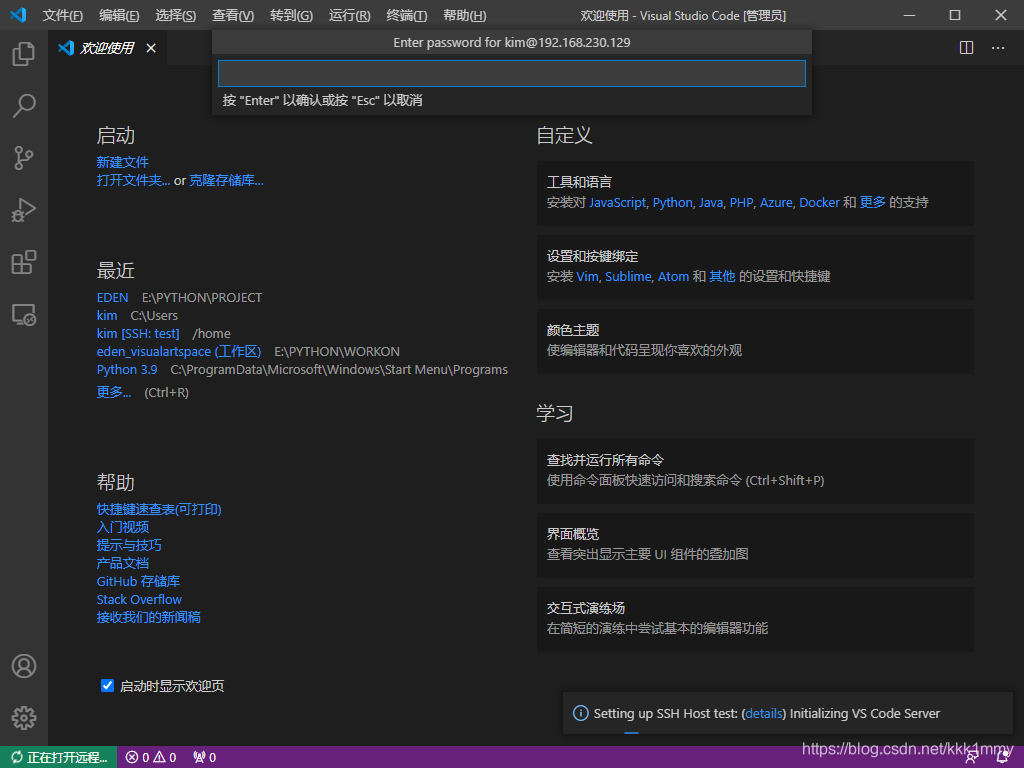
Task: Open the 界面概览 learning card
Action: [x=755, y=545]
